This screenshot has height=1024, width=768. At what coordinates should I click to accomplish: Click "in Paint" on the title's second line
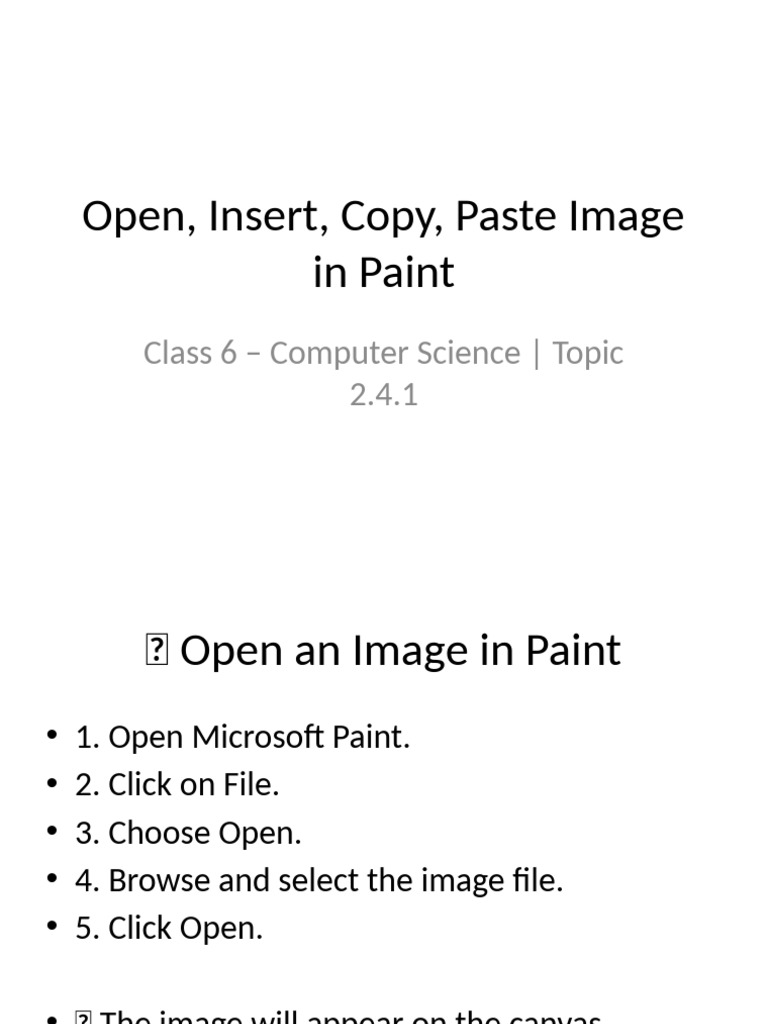383,272
